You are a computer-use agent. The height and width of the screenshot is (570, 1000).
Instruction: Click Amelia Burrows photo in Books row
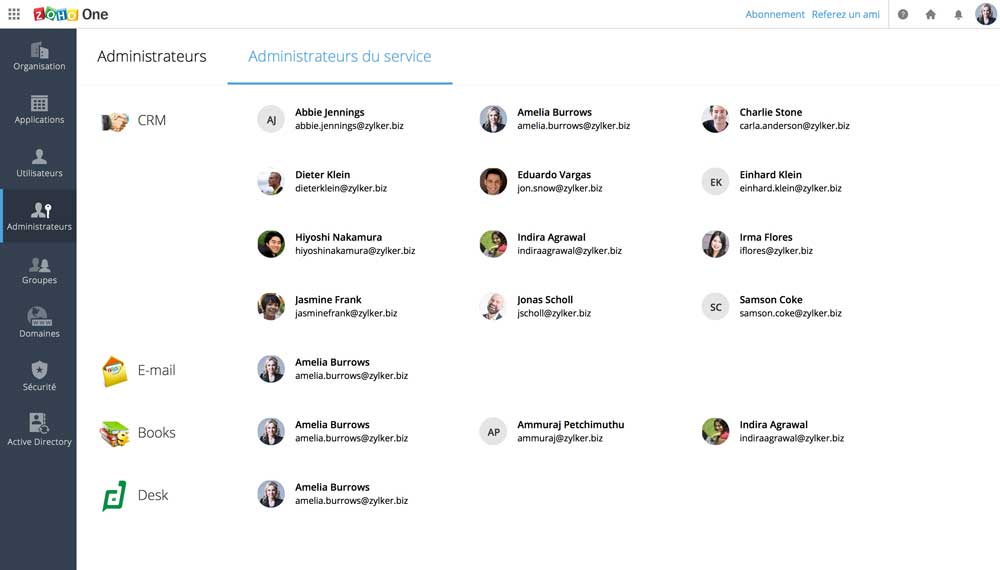271,432
